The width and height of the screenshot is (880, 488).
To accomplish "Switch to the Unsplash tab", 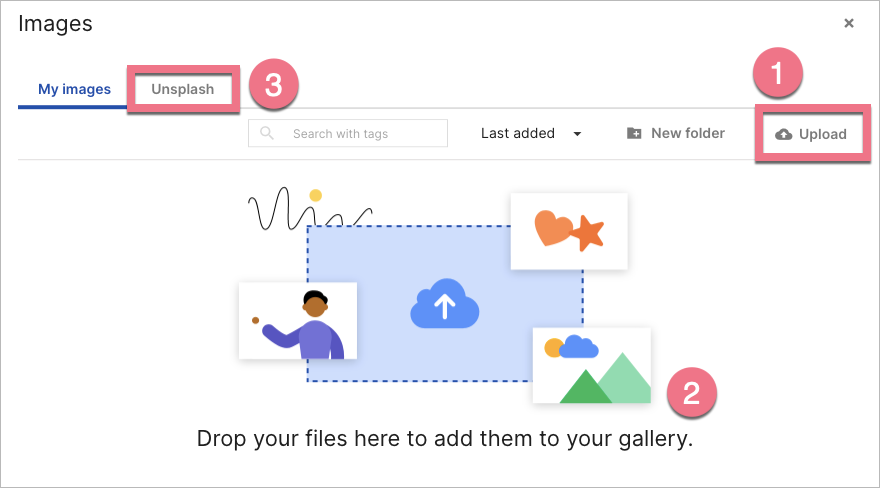I will (x=183, y=89).
